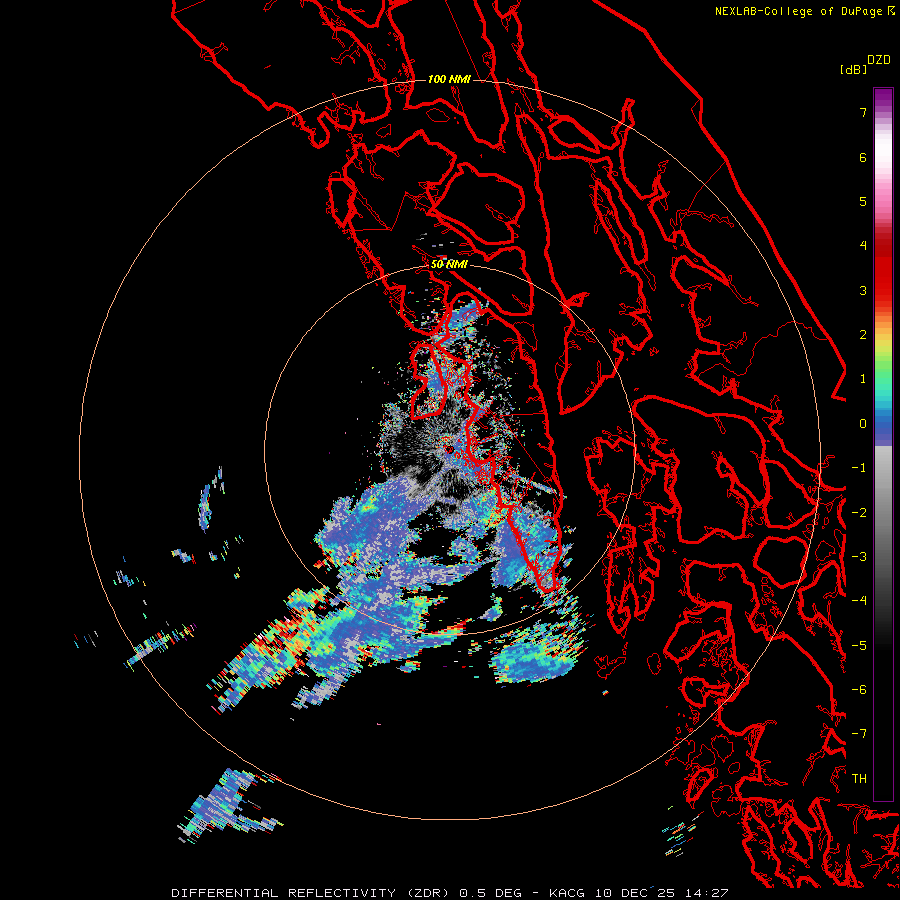This screenshot has height=900, width=900.
Task: Click the "14:27" timestamp
Action: pos(709,893)
